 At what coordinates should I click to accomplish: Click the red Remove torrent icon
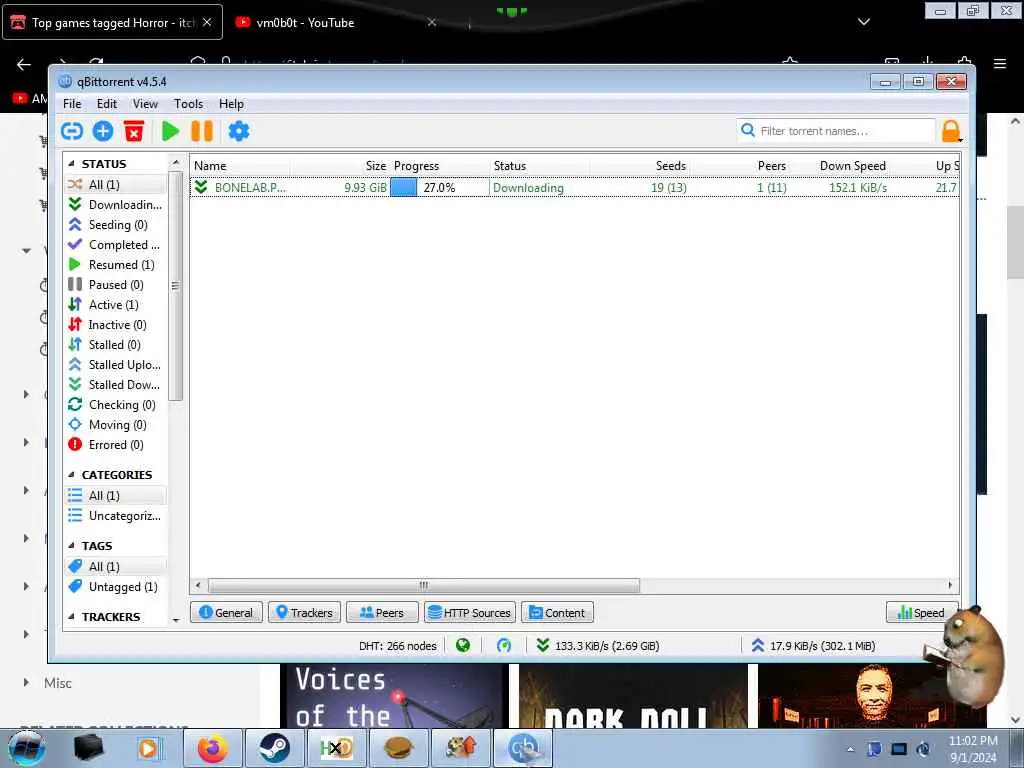(x=134, y=131)
